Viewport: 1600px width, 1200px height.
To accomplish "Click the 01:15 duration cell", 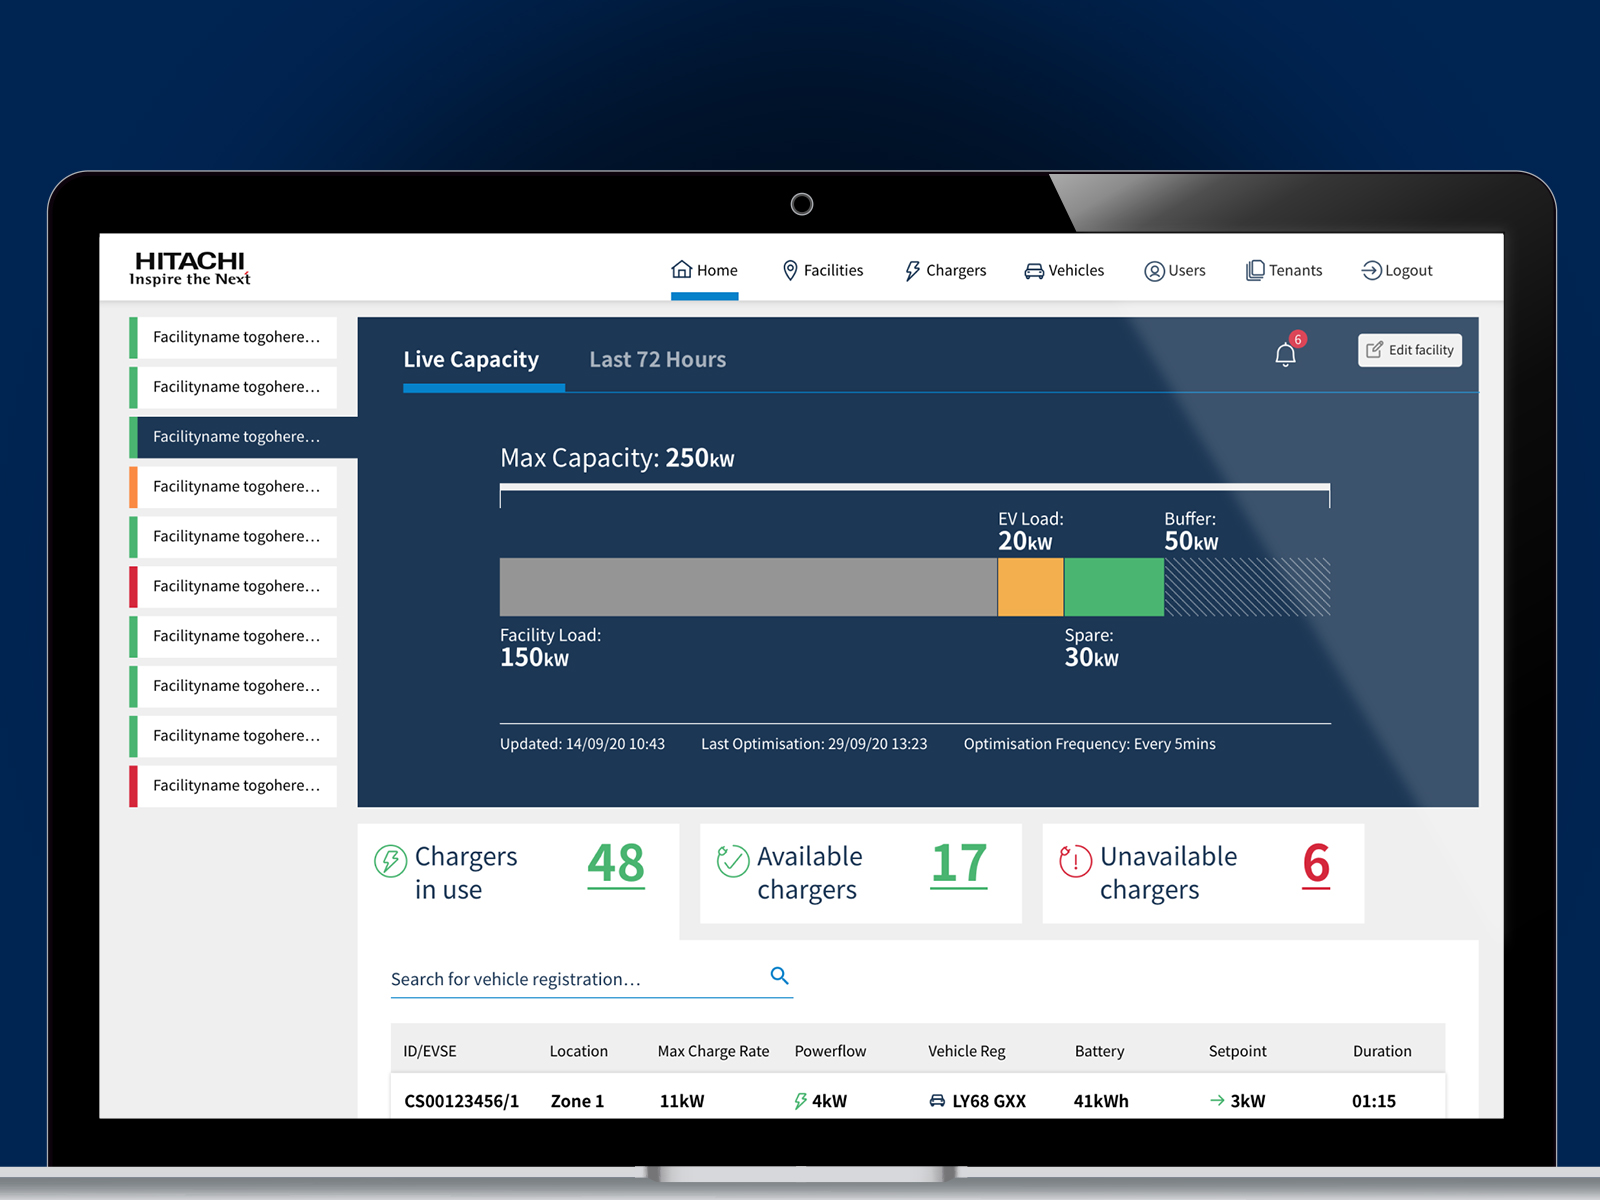I will (1374, 1101).
